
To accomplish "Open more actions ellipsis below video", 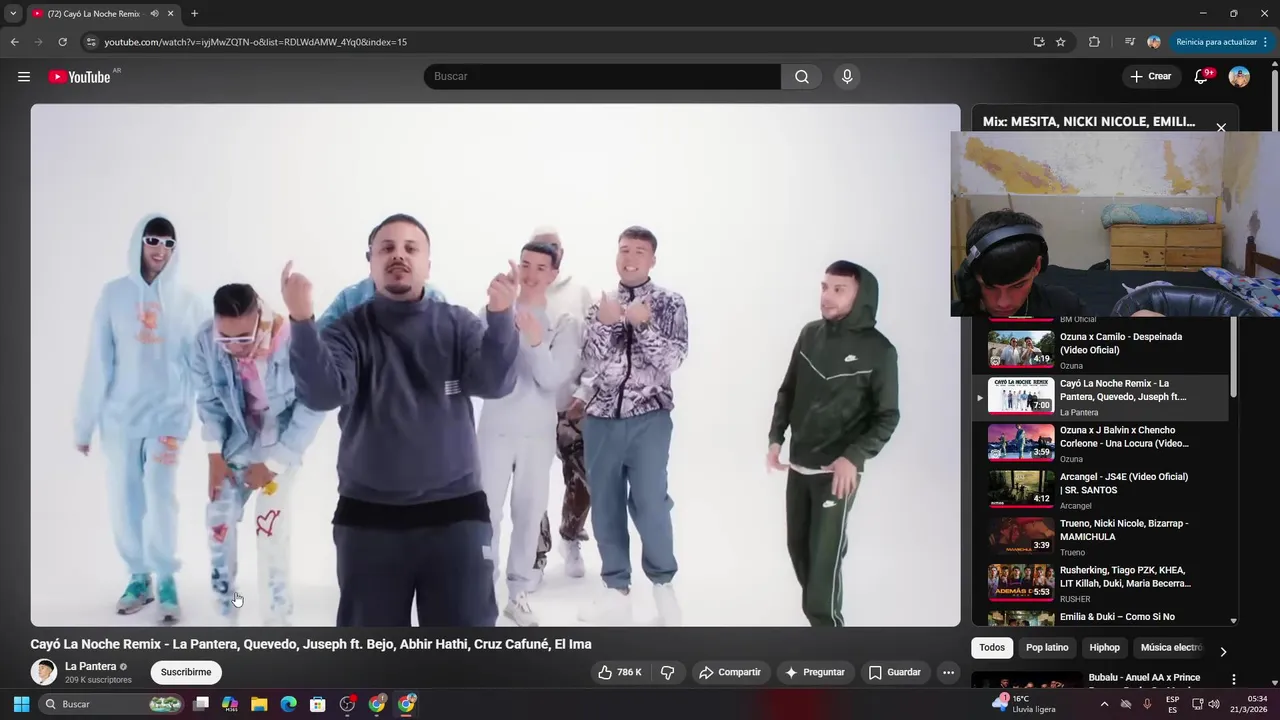I will [x=949, y=672].
